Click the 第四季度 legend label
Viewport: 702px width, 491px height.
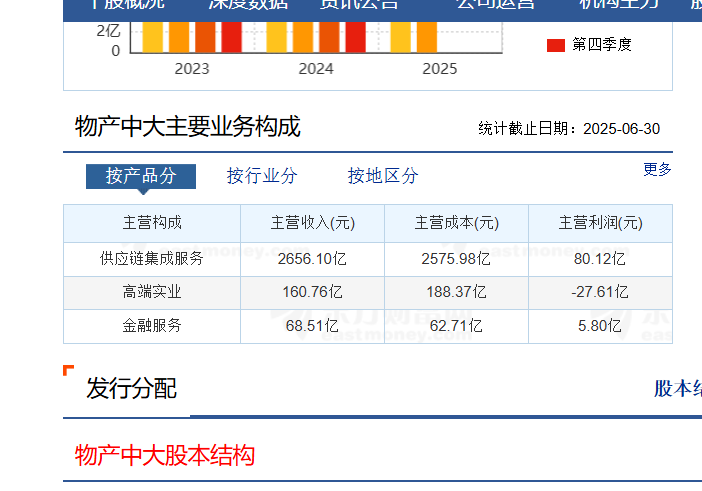click(602, 44)
